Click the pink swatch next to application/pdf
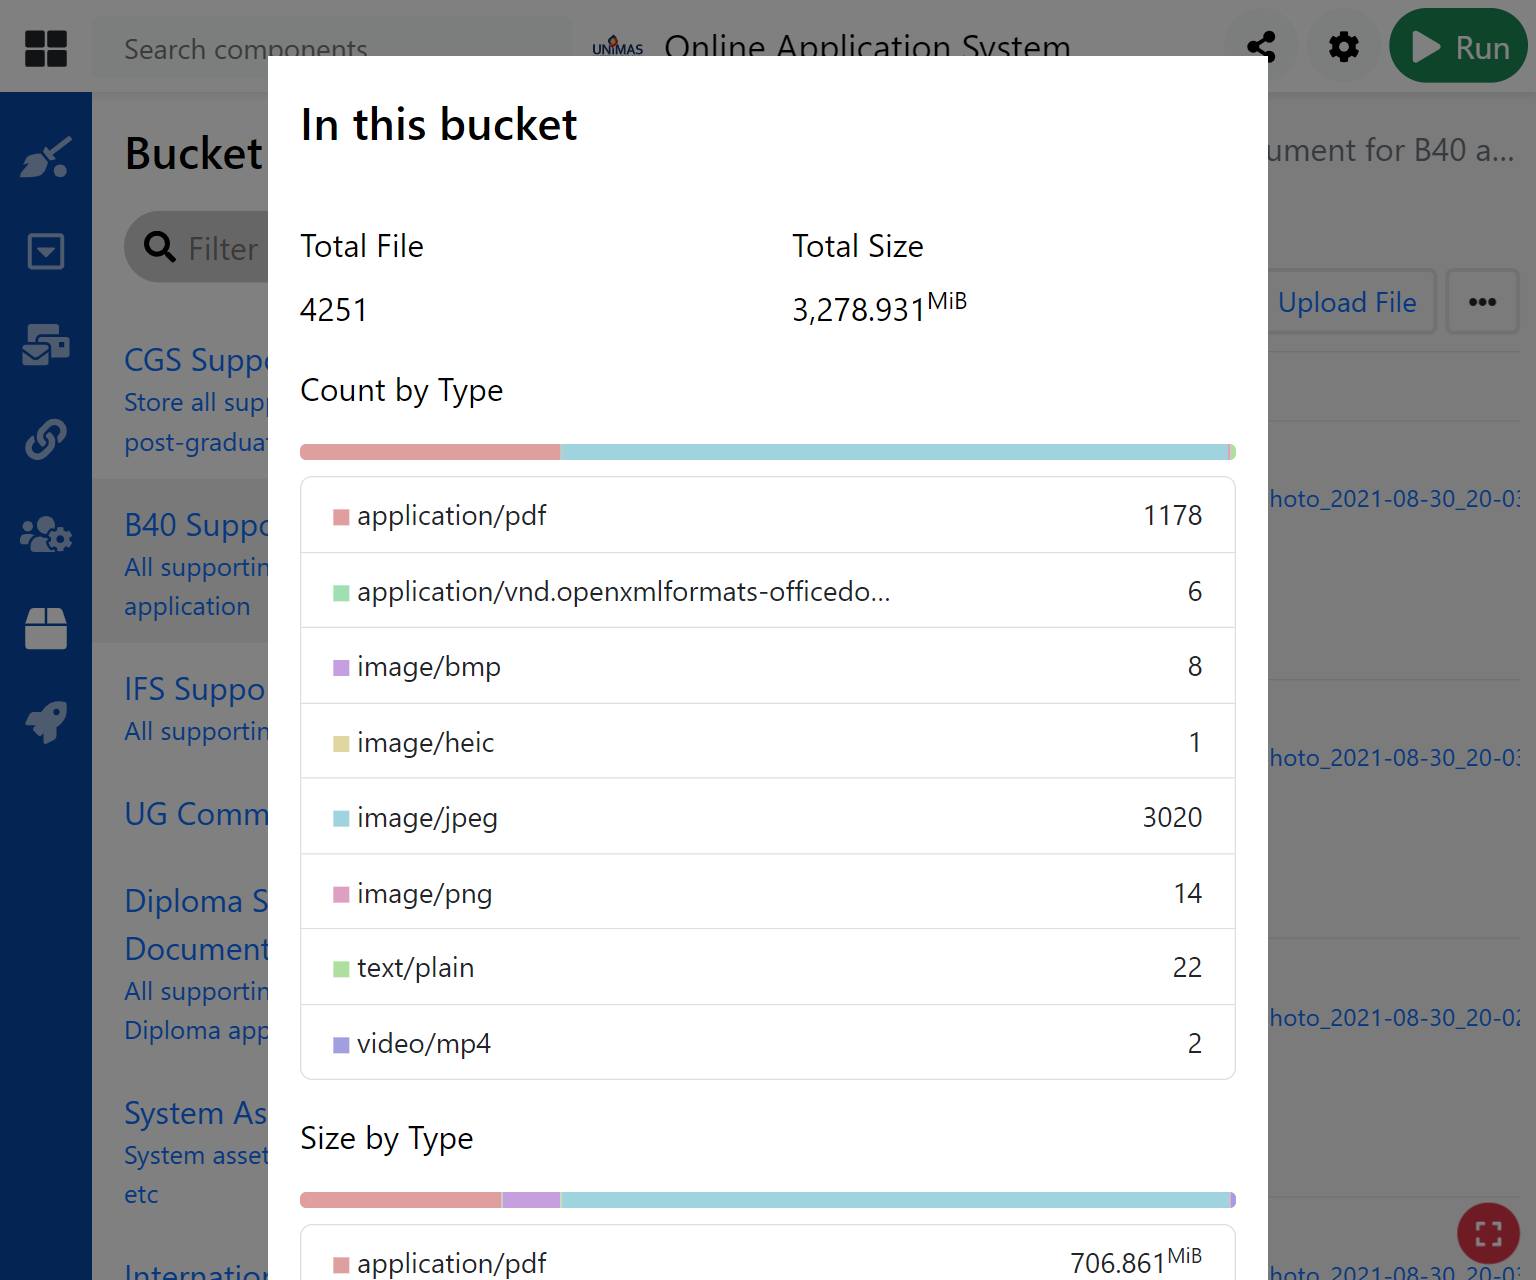This screenshot has width=1536, height=1280. tap(339, 516)
